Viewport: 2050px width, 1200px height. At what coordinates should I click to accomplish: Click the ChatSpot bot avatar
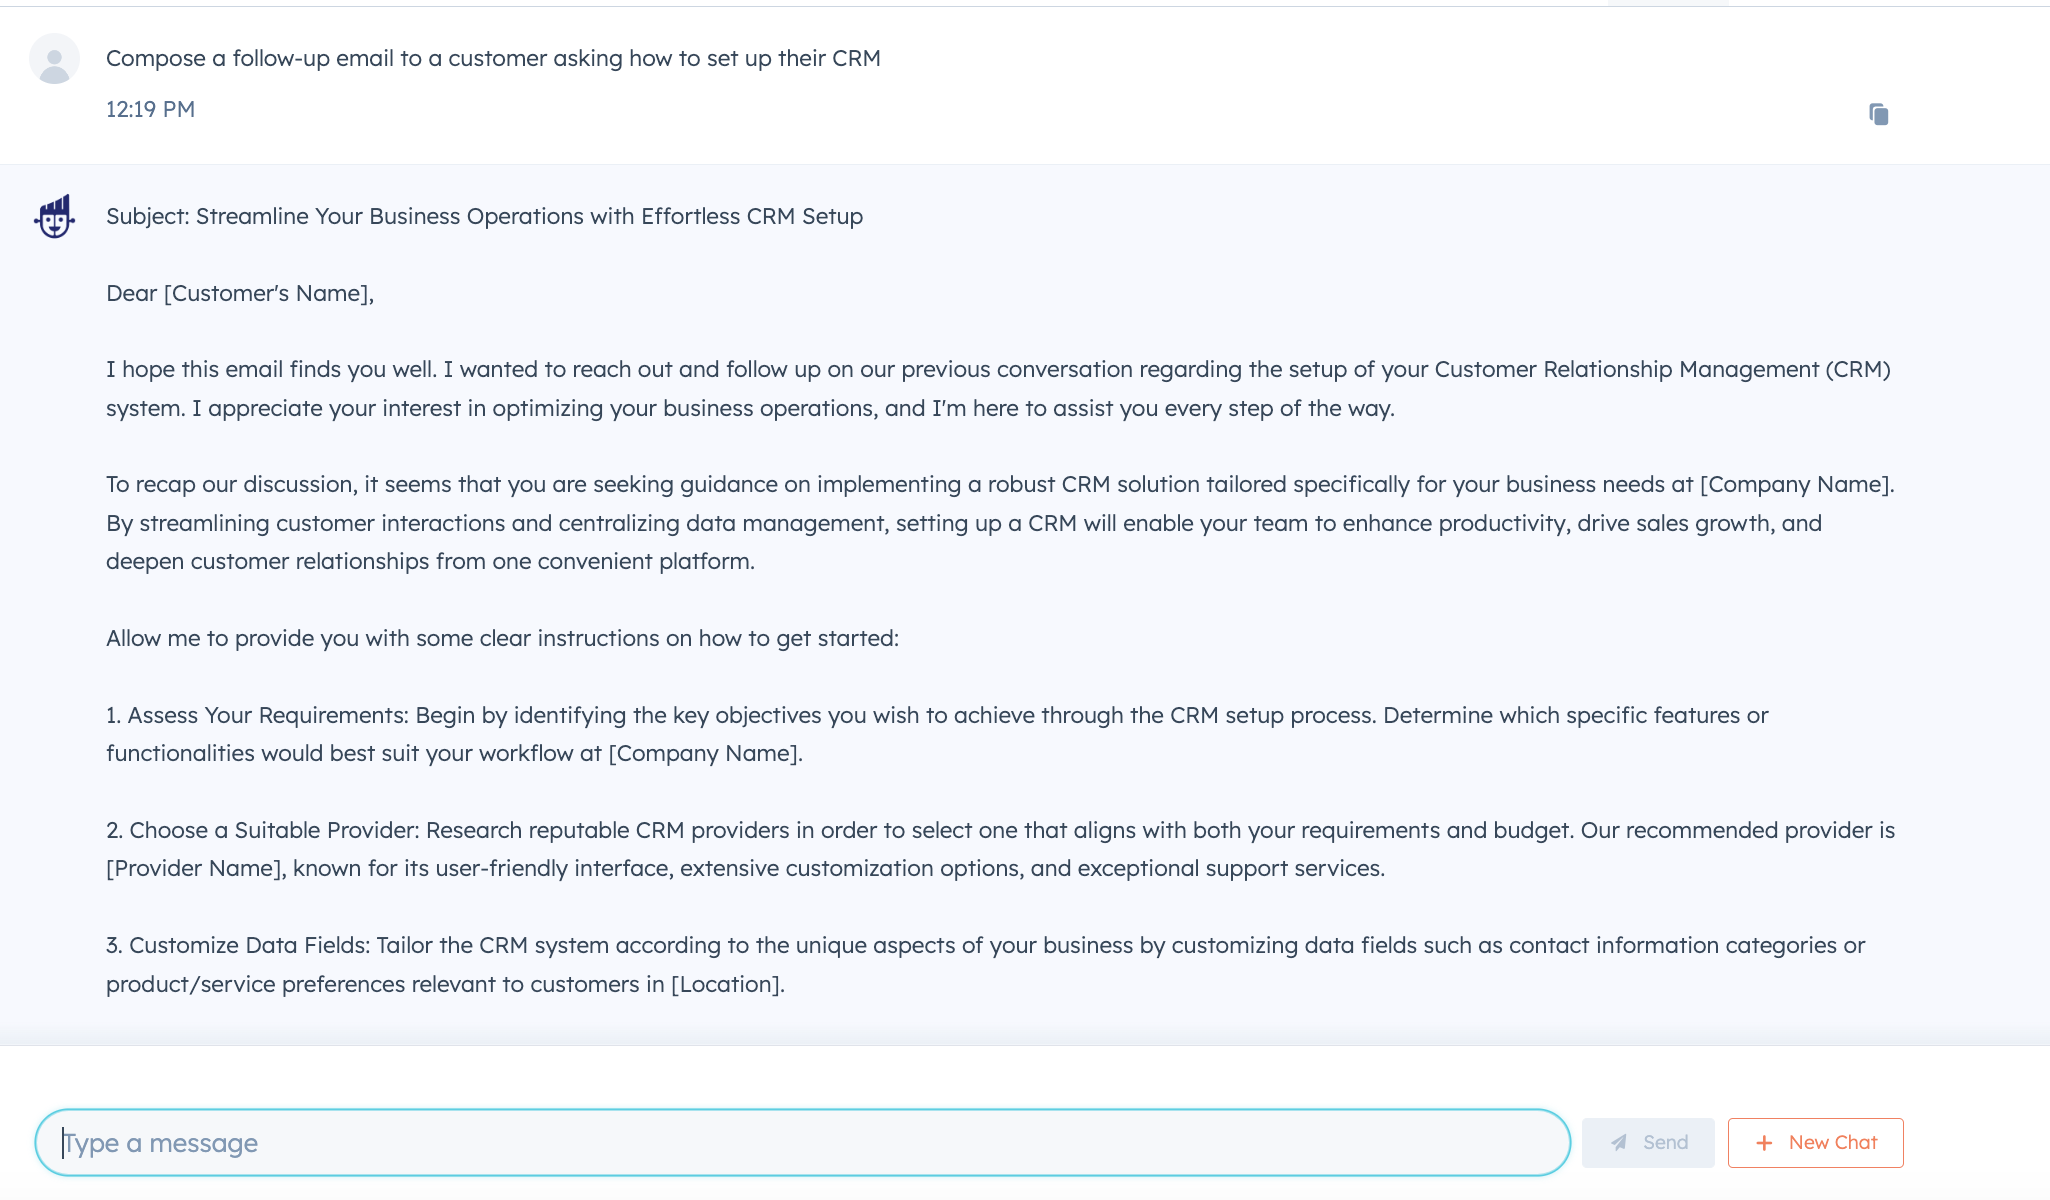click(55, 216)
